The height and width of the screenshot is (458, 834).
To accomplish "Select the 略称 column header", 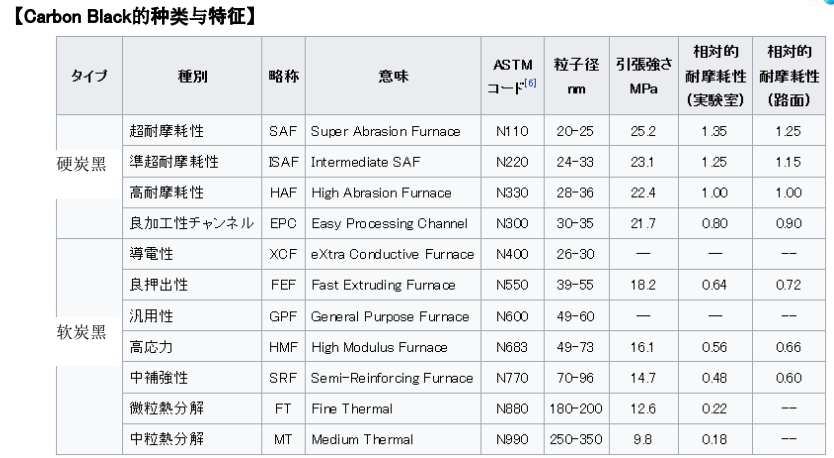I will tap(283, 76).
